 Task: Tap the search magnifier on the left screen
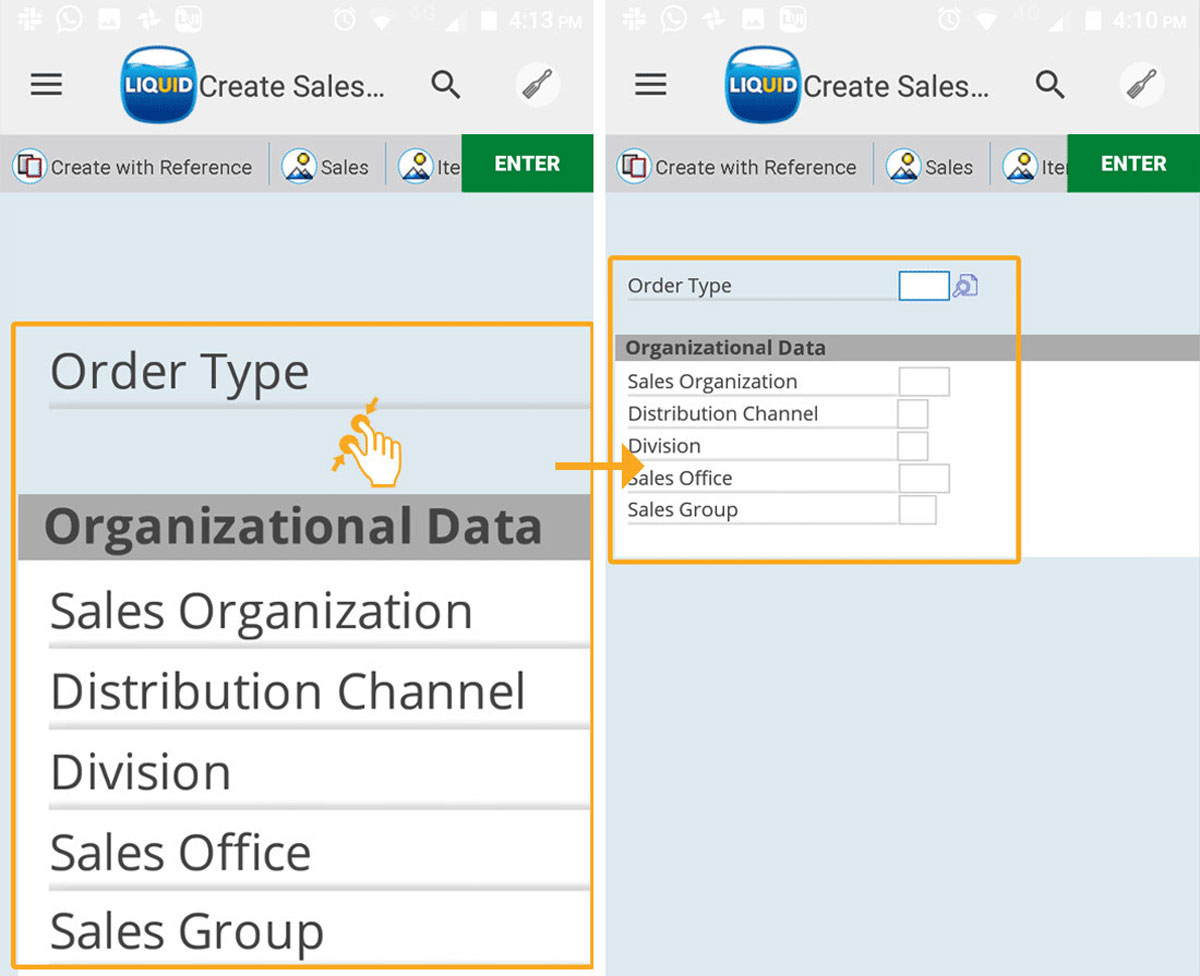pos(446,85)
